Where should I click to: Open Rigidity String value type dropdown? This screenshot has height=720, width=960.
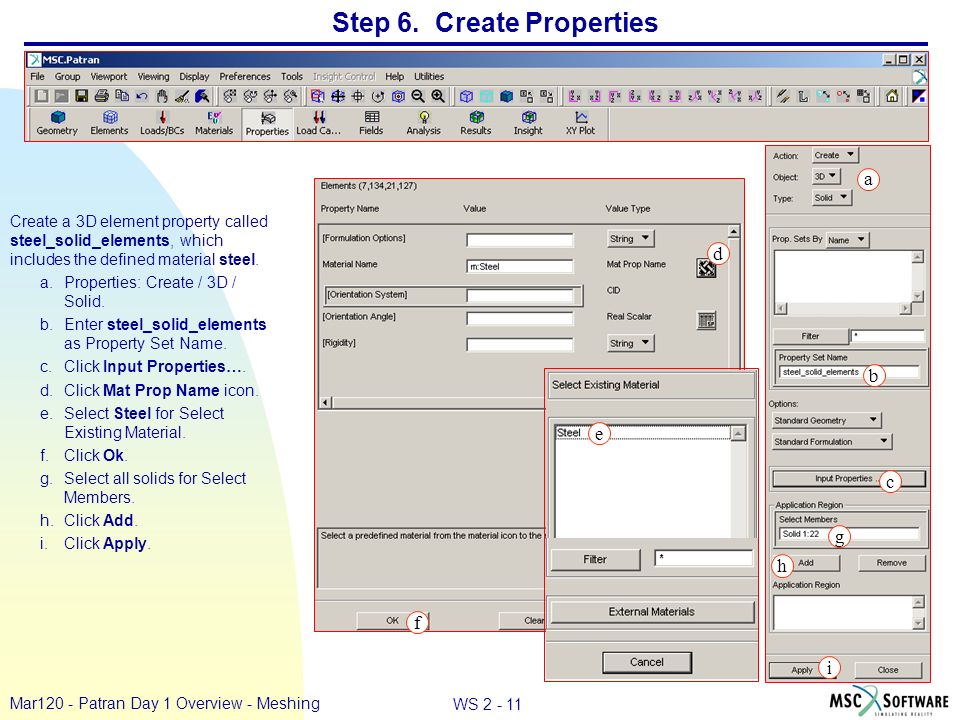(x=630, y=343)
